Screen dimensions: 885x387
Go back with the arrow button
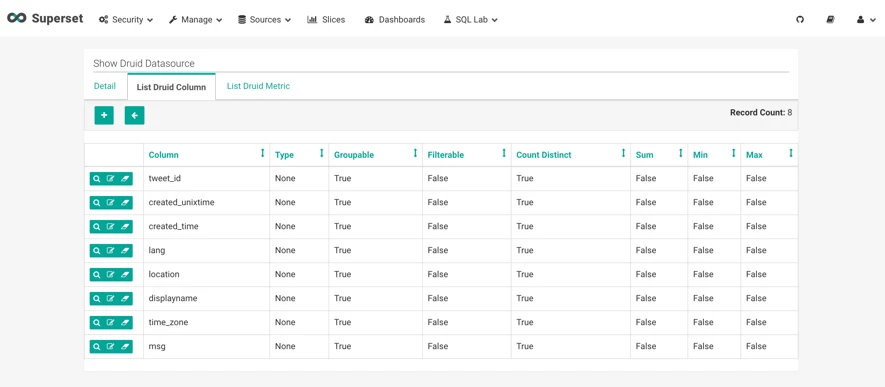(134, 115)
